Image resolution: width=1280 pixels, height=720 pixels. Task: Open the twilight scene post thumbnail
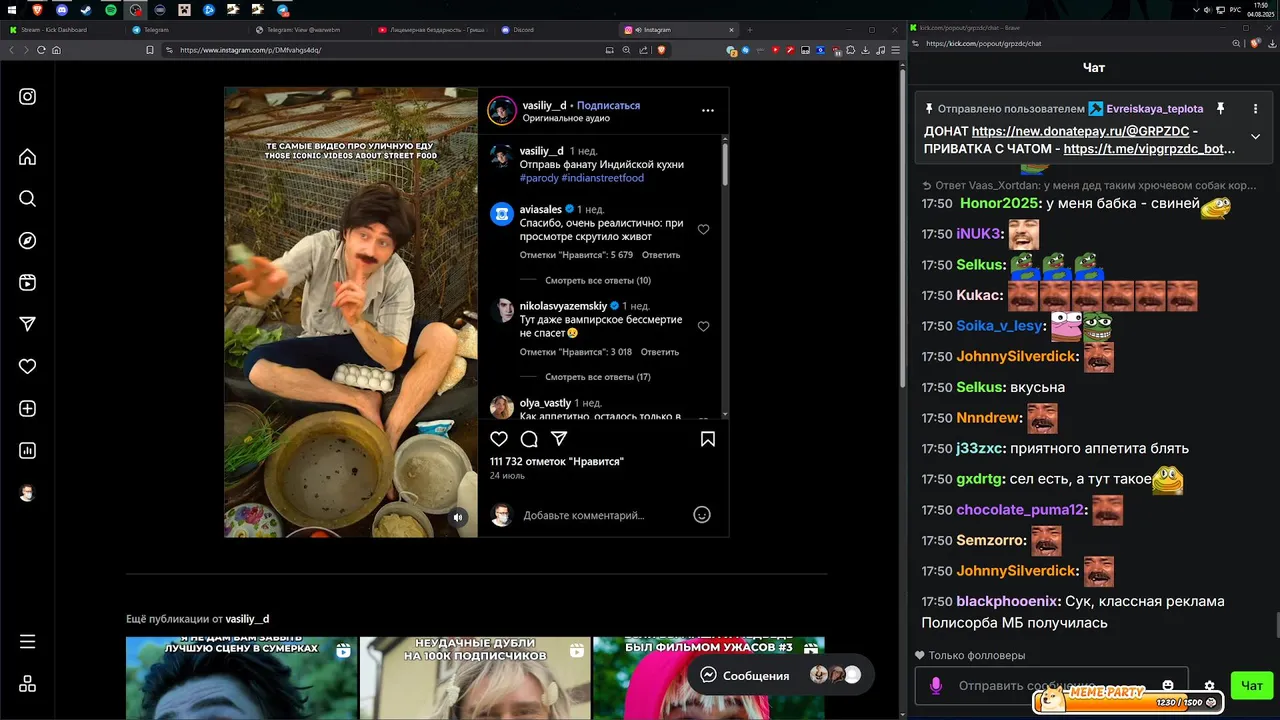click(241, 678)
